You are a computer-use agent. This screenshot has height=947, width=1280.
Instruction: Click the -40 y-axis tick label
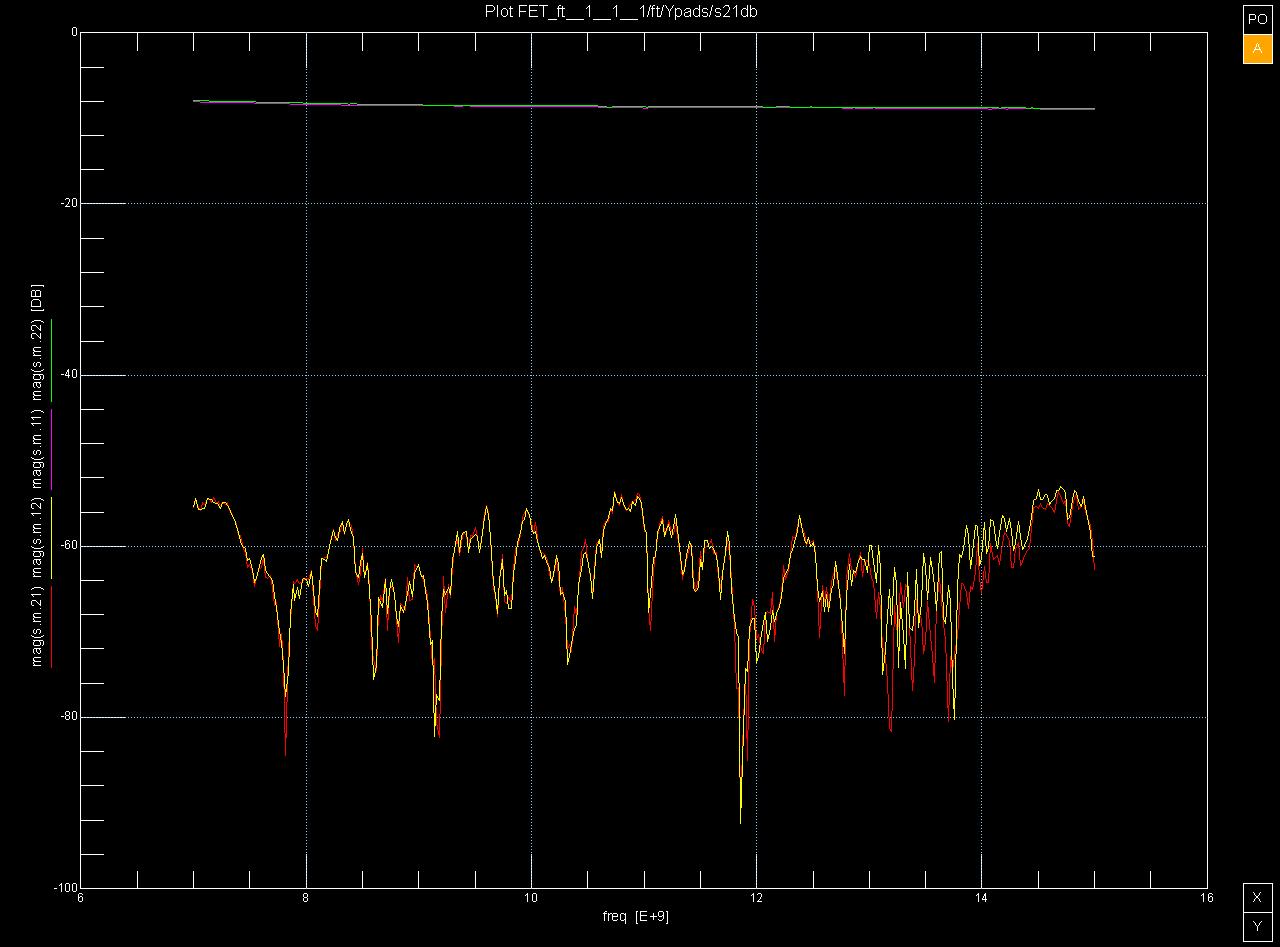pos(67,375)
